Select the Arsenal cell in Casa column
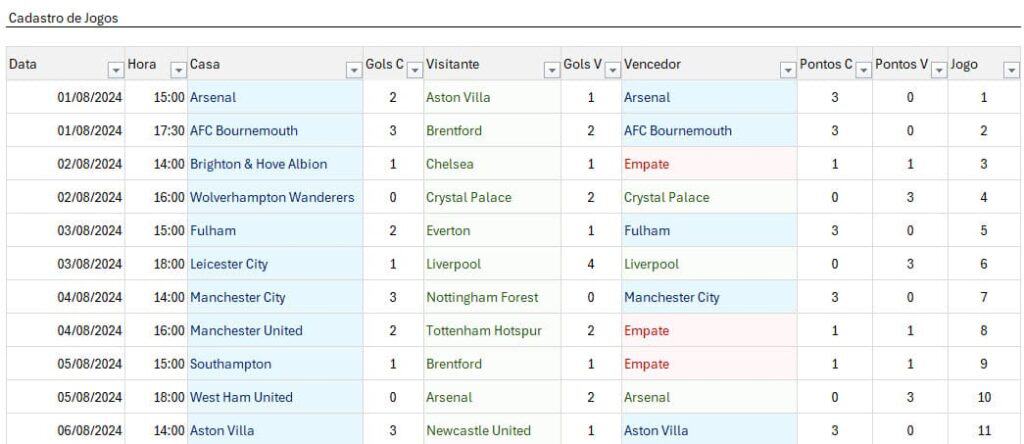Screen dimensions: 1024x444 point(275,97)
